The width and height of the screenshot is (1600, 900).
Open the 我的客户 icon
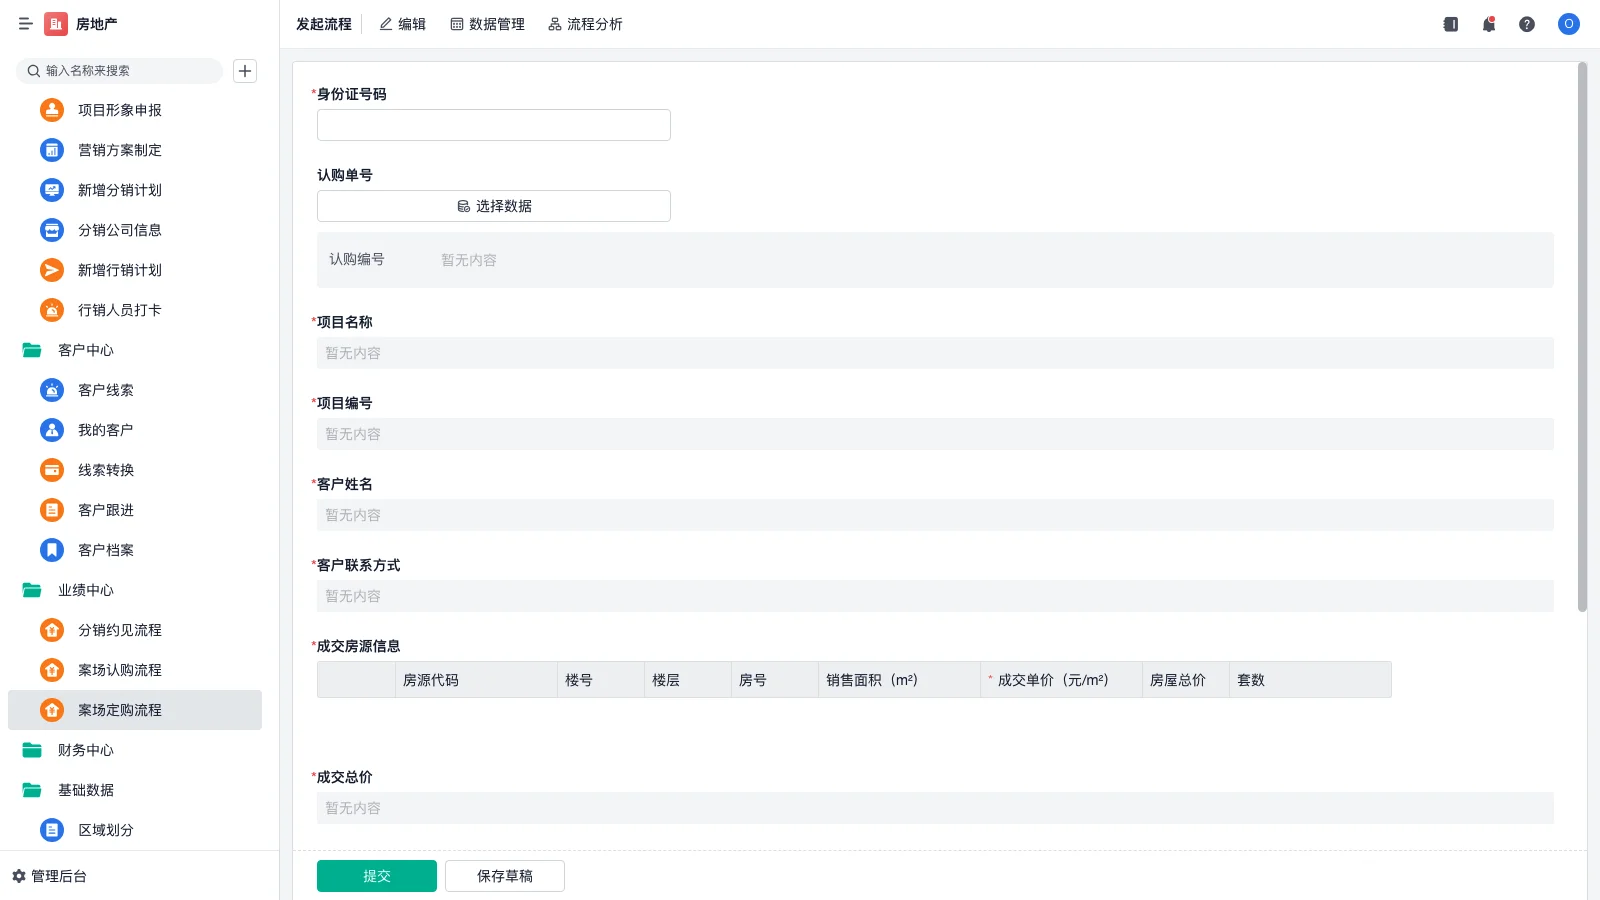point(52,430)
